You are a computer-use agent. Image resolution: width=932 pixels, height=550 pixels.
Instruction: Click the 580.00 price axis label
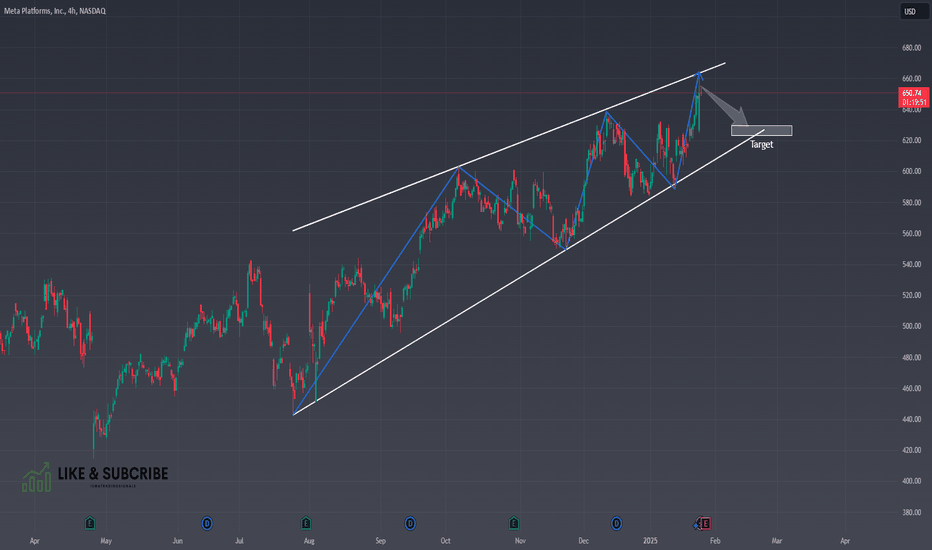[x=911, y=203]
